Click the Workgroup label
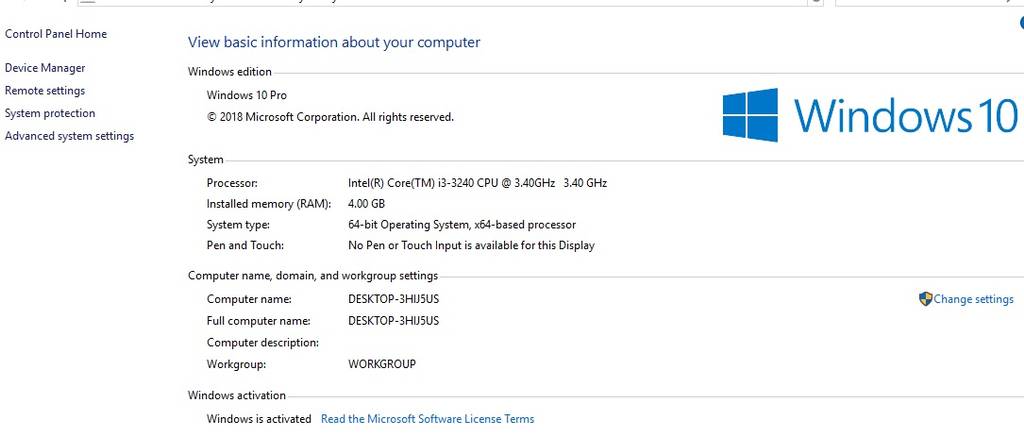Image resolution: width=1024 pixels, height=439 pixels. 236,364
